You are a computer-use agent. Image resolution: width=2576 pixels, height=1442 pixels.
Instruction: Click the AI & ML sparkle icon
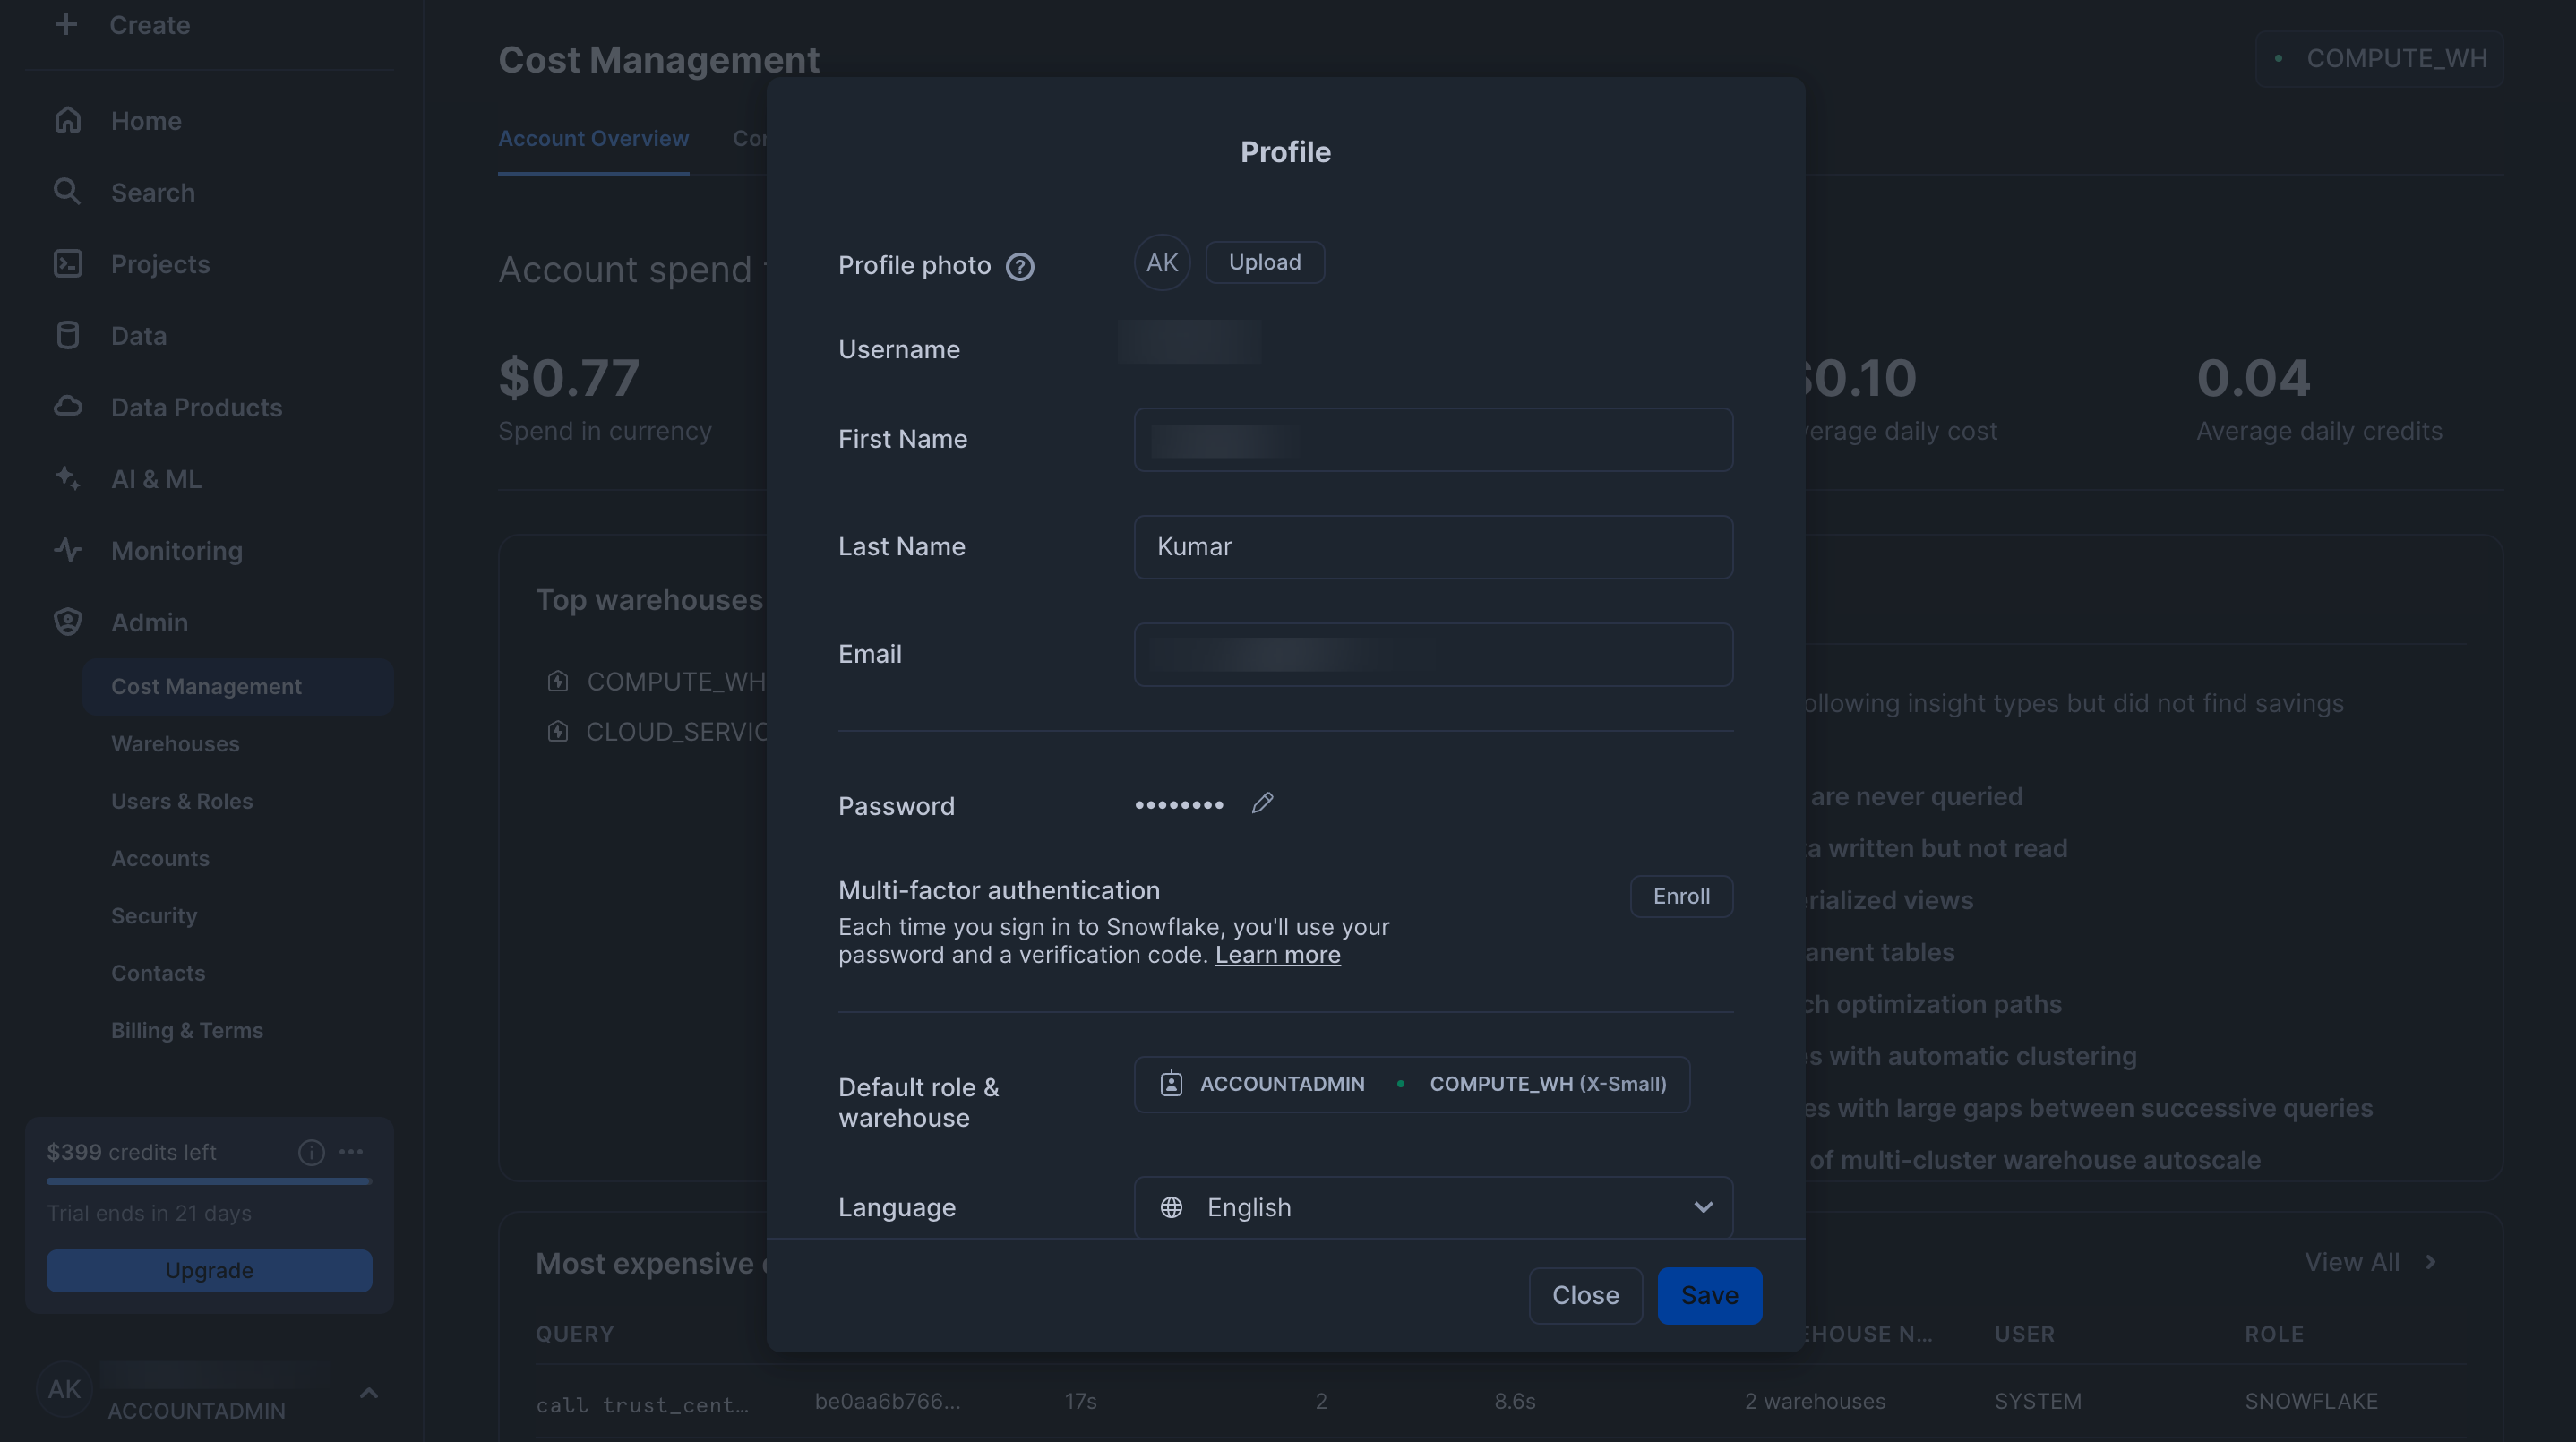pos(67,479)
